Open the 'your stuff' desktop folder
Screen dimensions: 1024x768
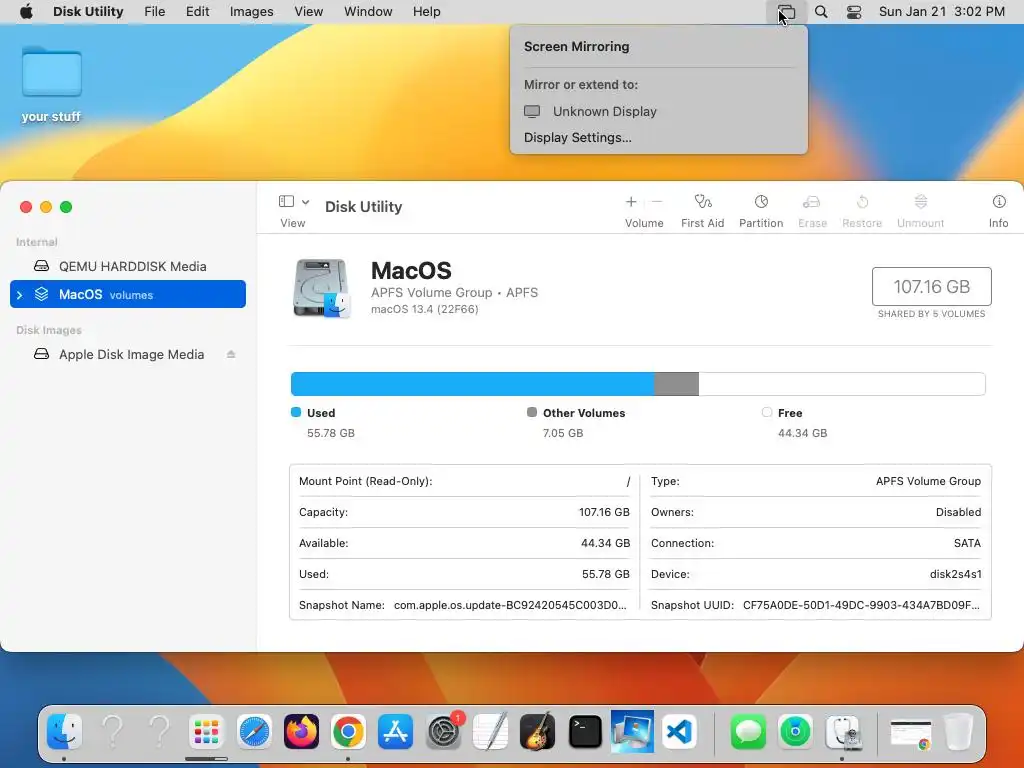pos(52,84)
